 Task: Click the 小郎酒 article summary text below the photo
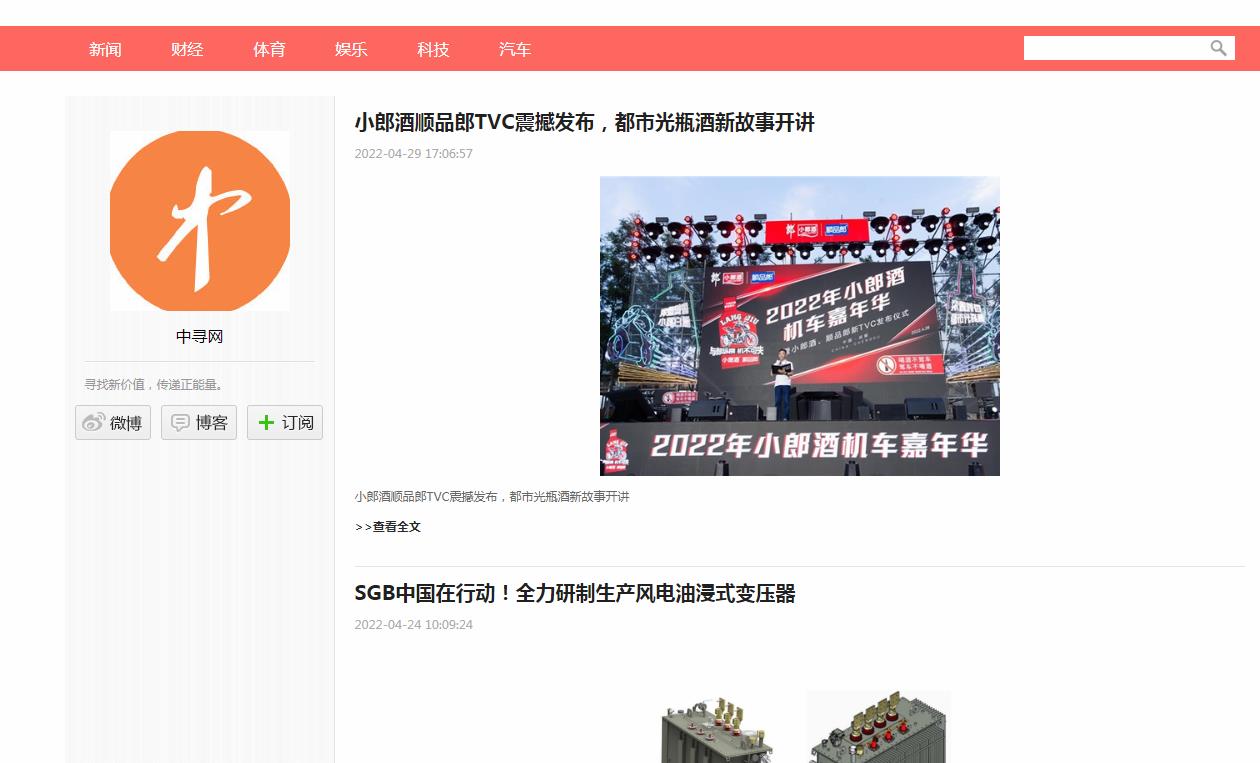492,496
